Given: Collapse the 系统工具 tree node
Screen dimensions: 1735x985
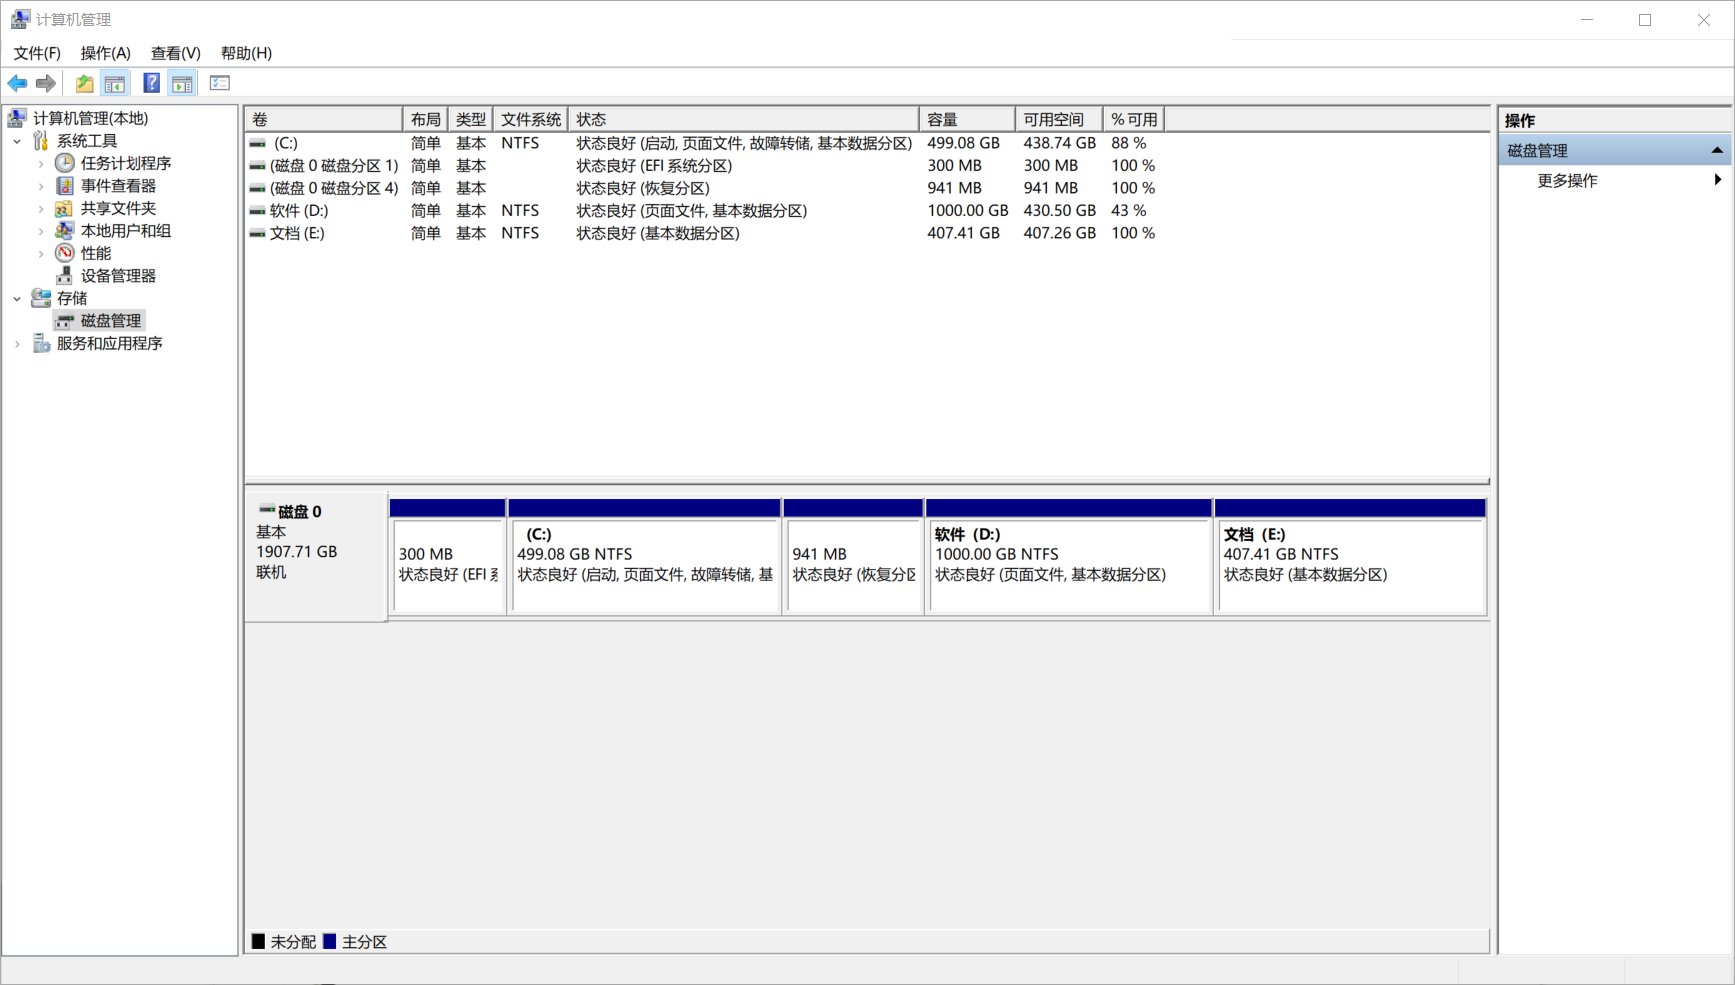Looking at the screenshot, I should pyautogui.click(x=17, y=141).
